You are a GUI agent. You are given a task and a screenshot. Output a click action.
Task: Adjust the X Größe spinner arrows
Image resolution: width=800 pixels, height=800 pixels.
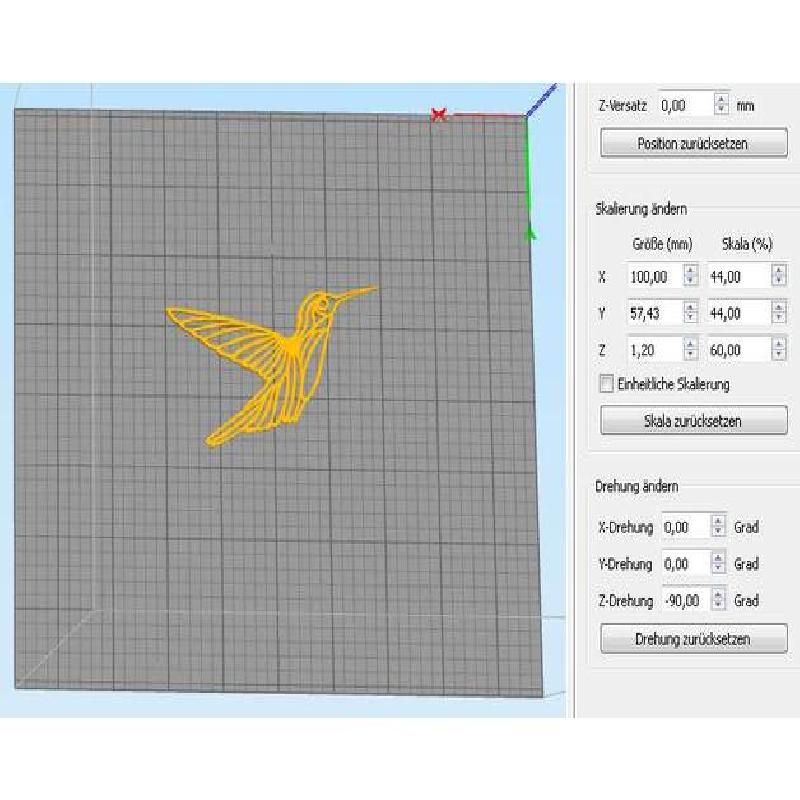tap(690, 277)
